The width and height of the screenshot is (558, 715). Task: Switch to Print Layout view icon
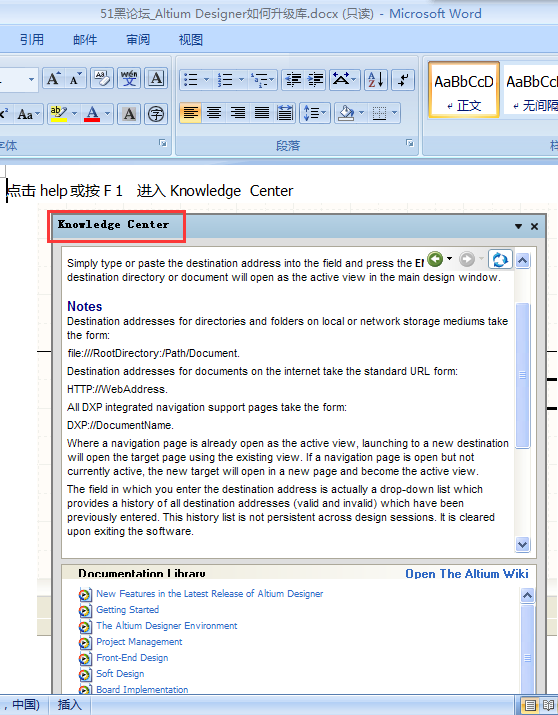coord(530,705)
